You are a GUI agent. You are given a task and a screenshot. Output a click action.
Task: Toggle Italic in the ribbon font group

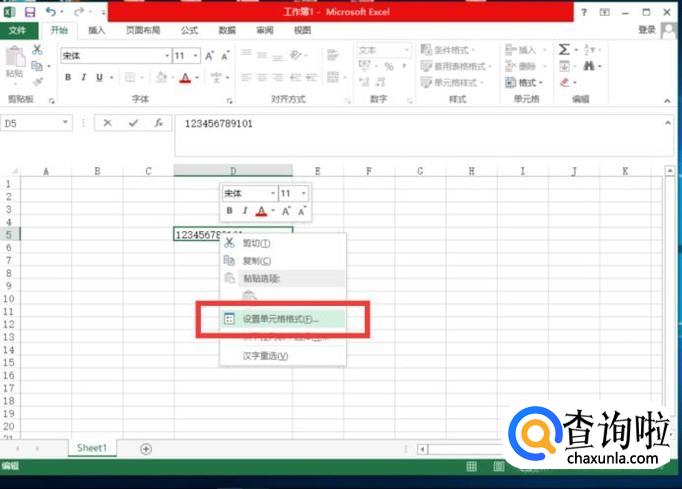pyautogui.click(x=84, y=77)
